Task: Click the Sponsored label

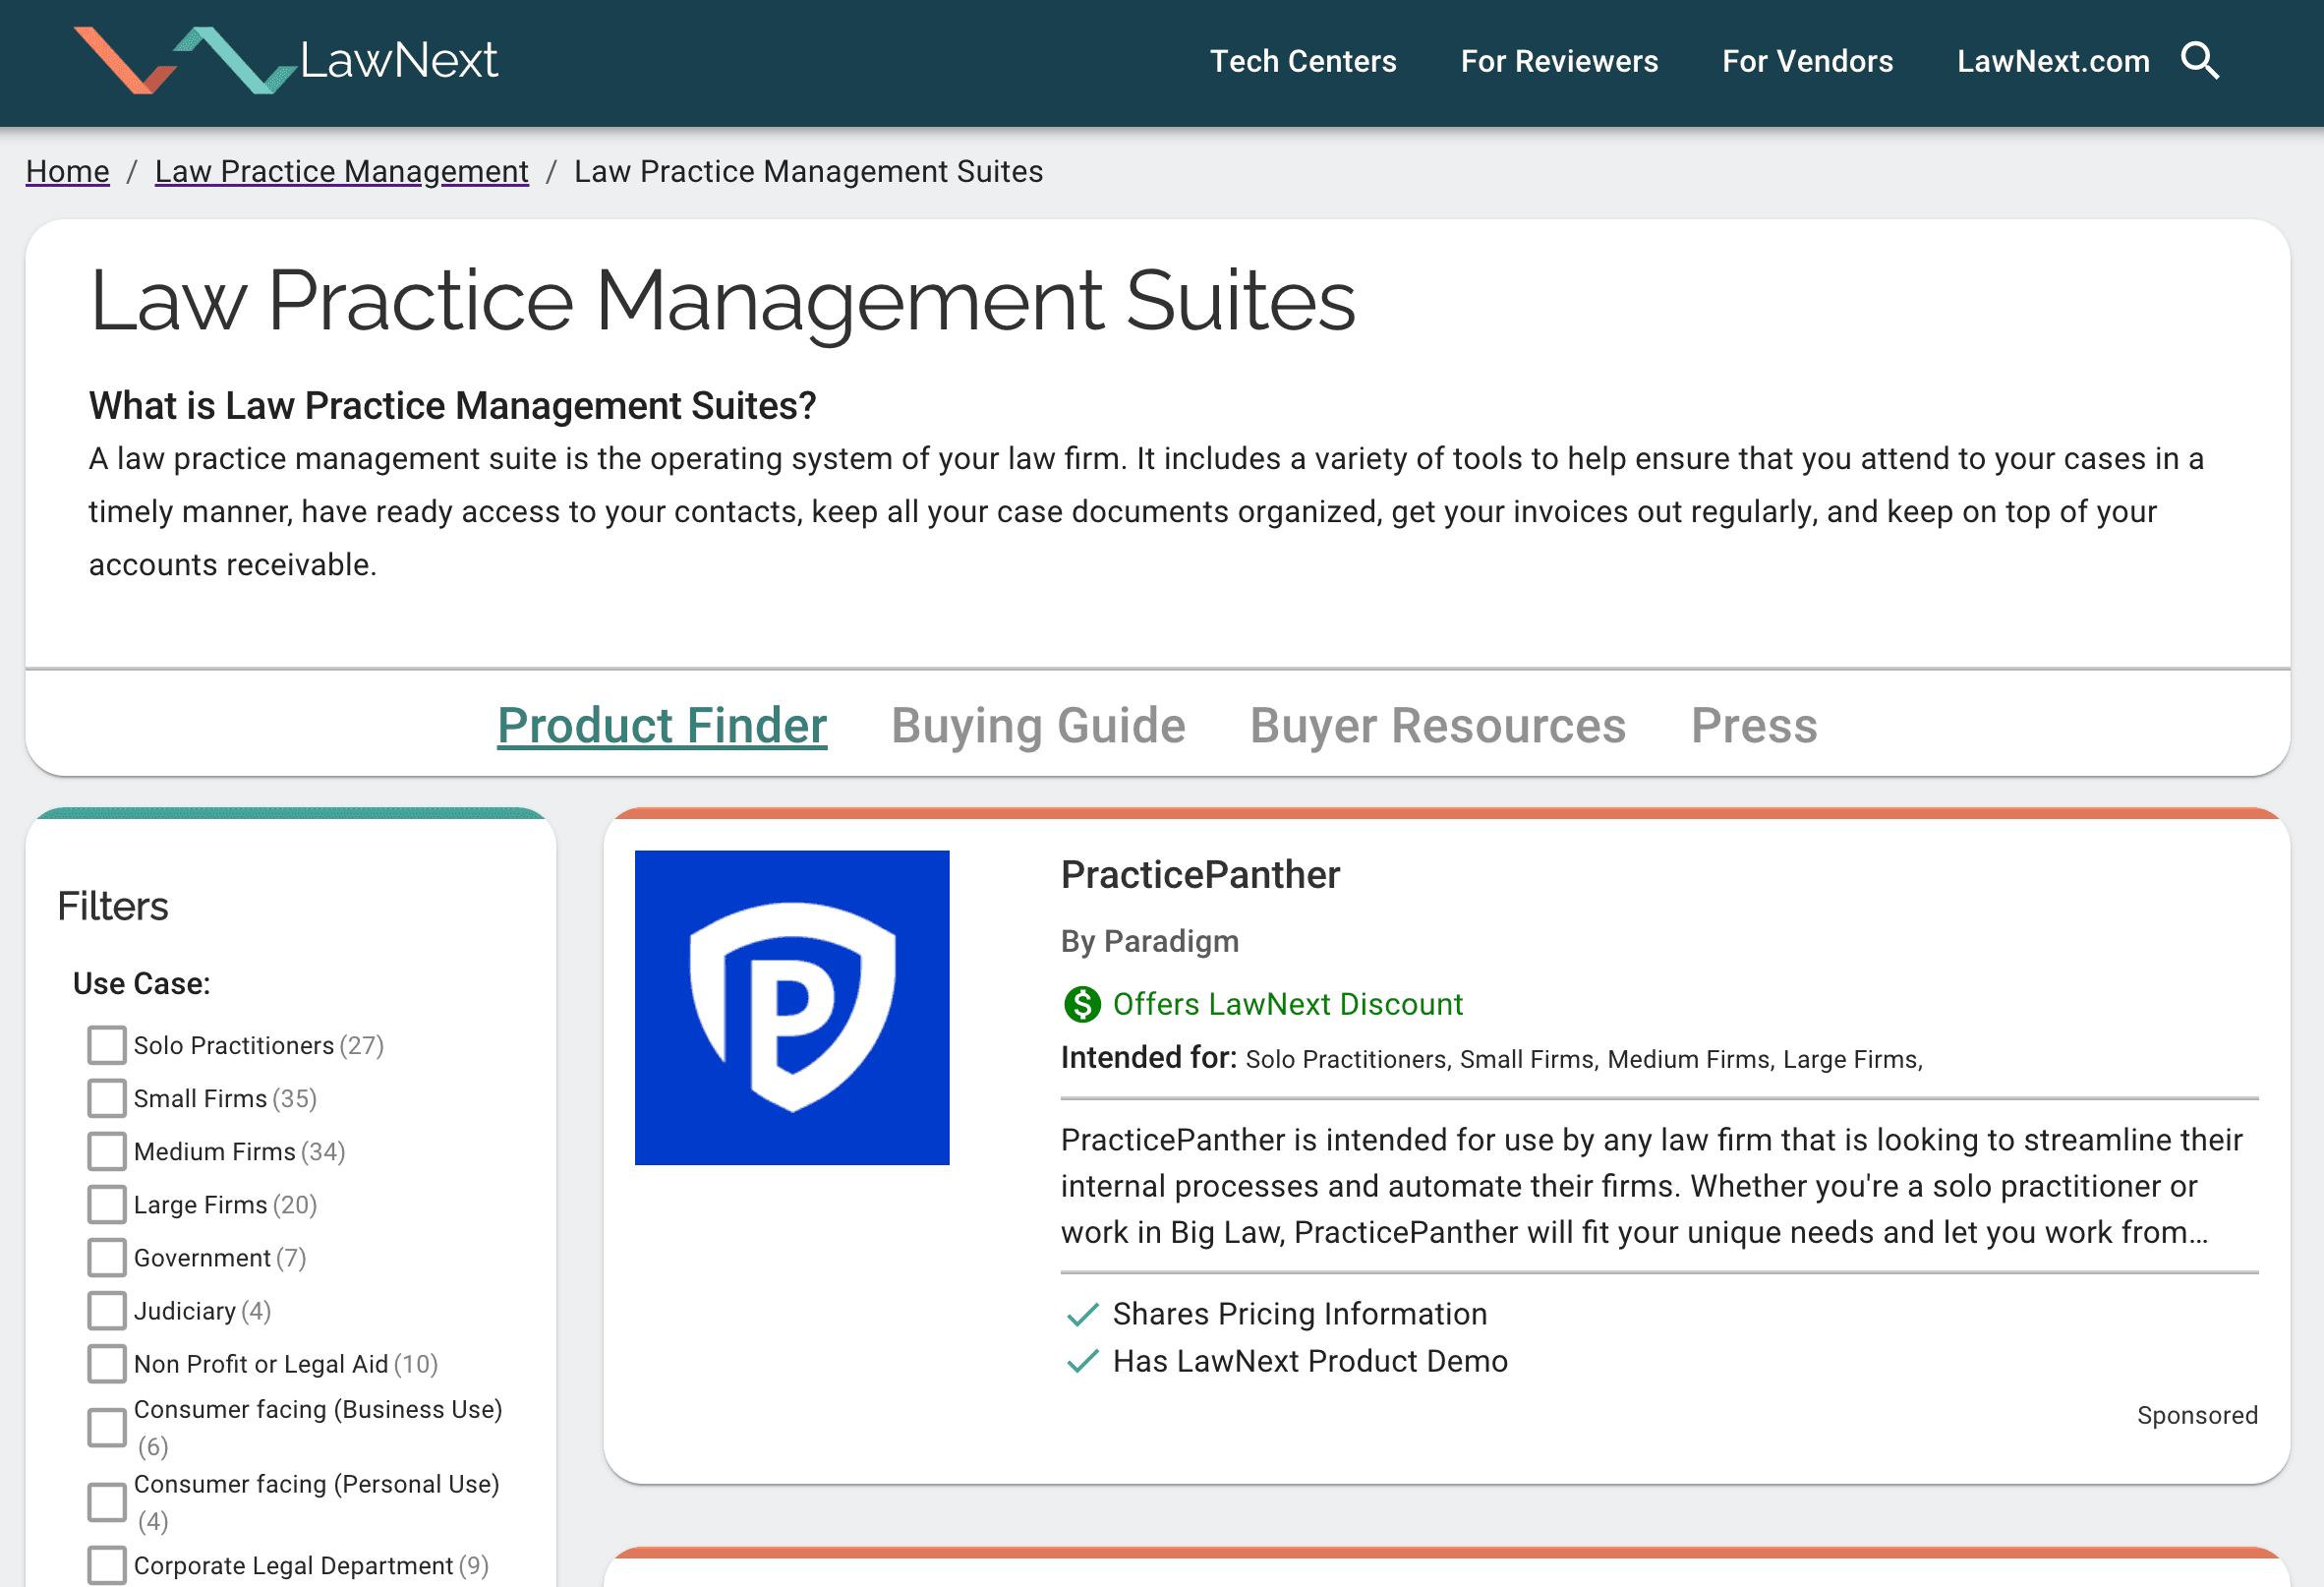Action: (x=2197, y=1415)
